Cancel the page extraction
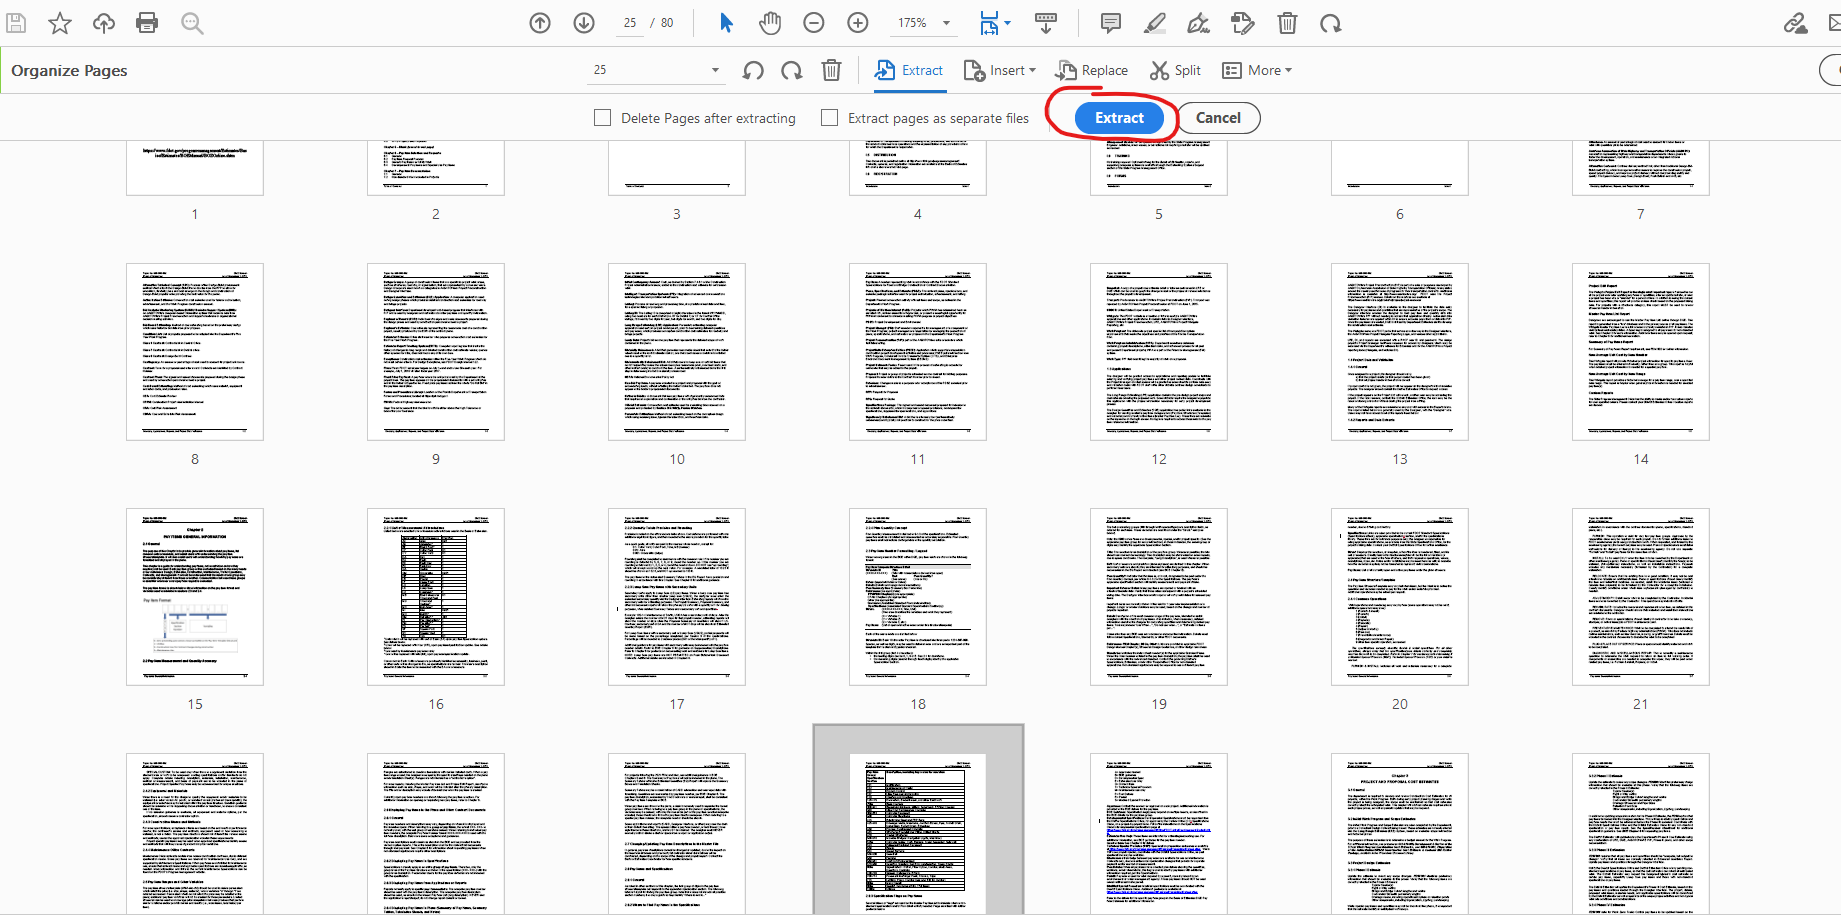Screen dimensions: 1841x915 pos(1218,117)
